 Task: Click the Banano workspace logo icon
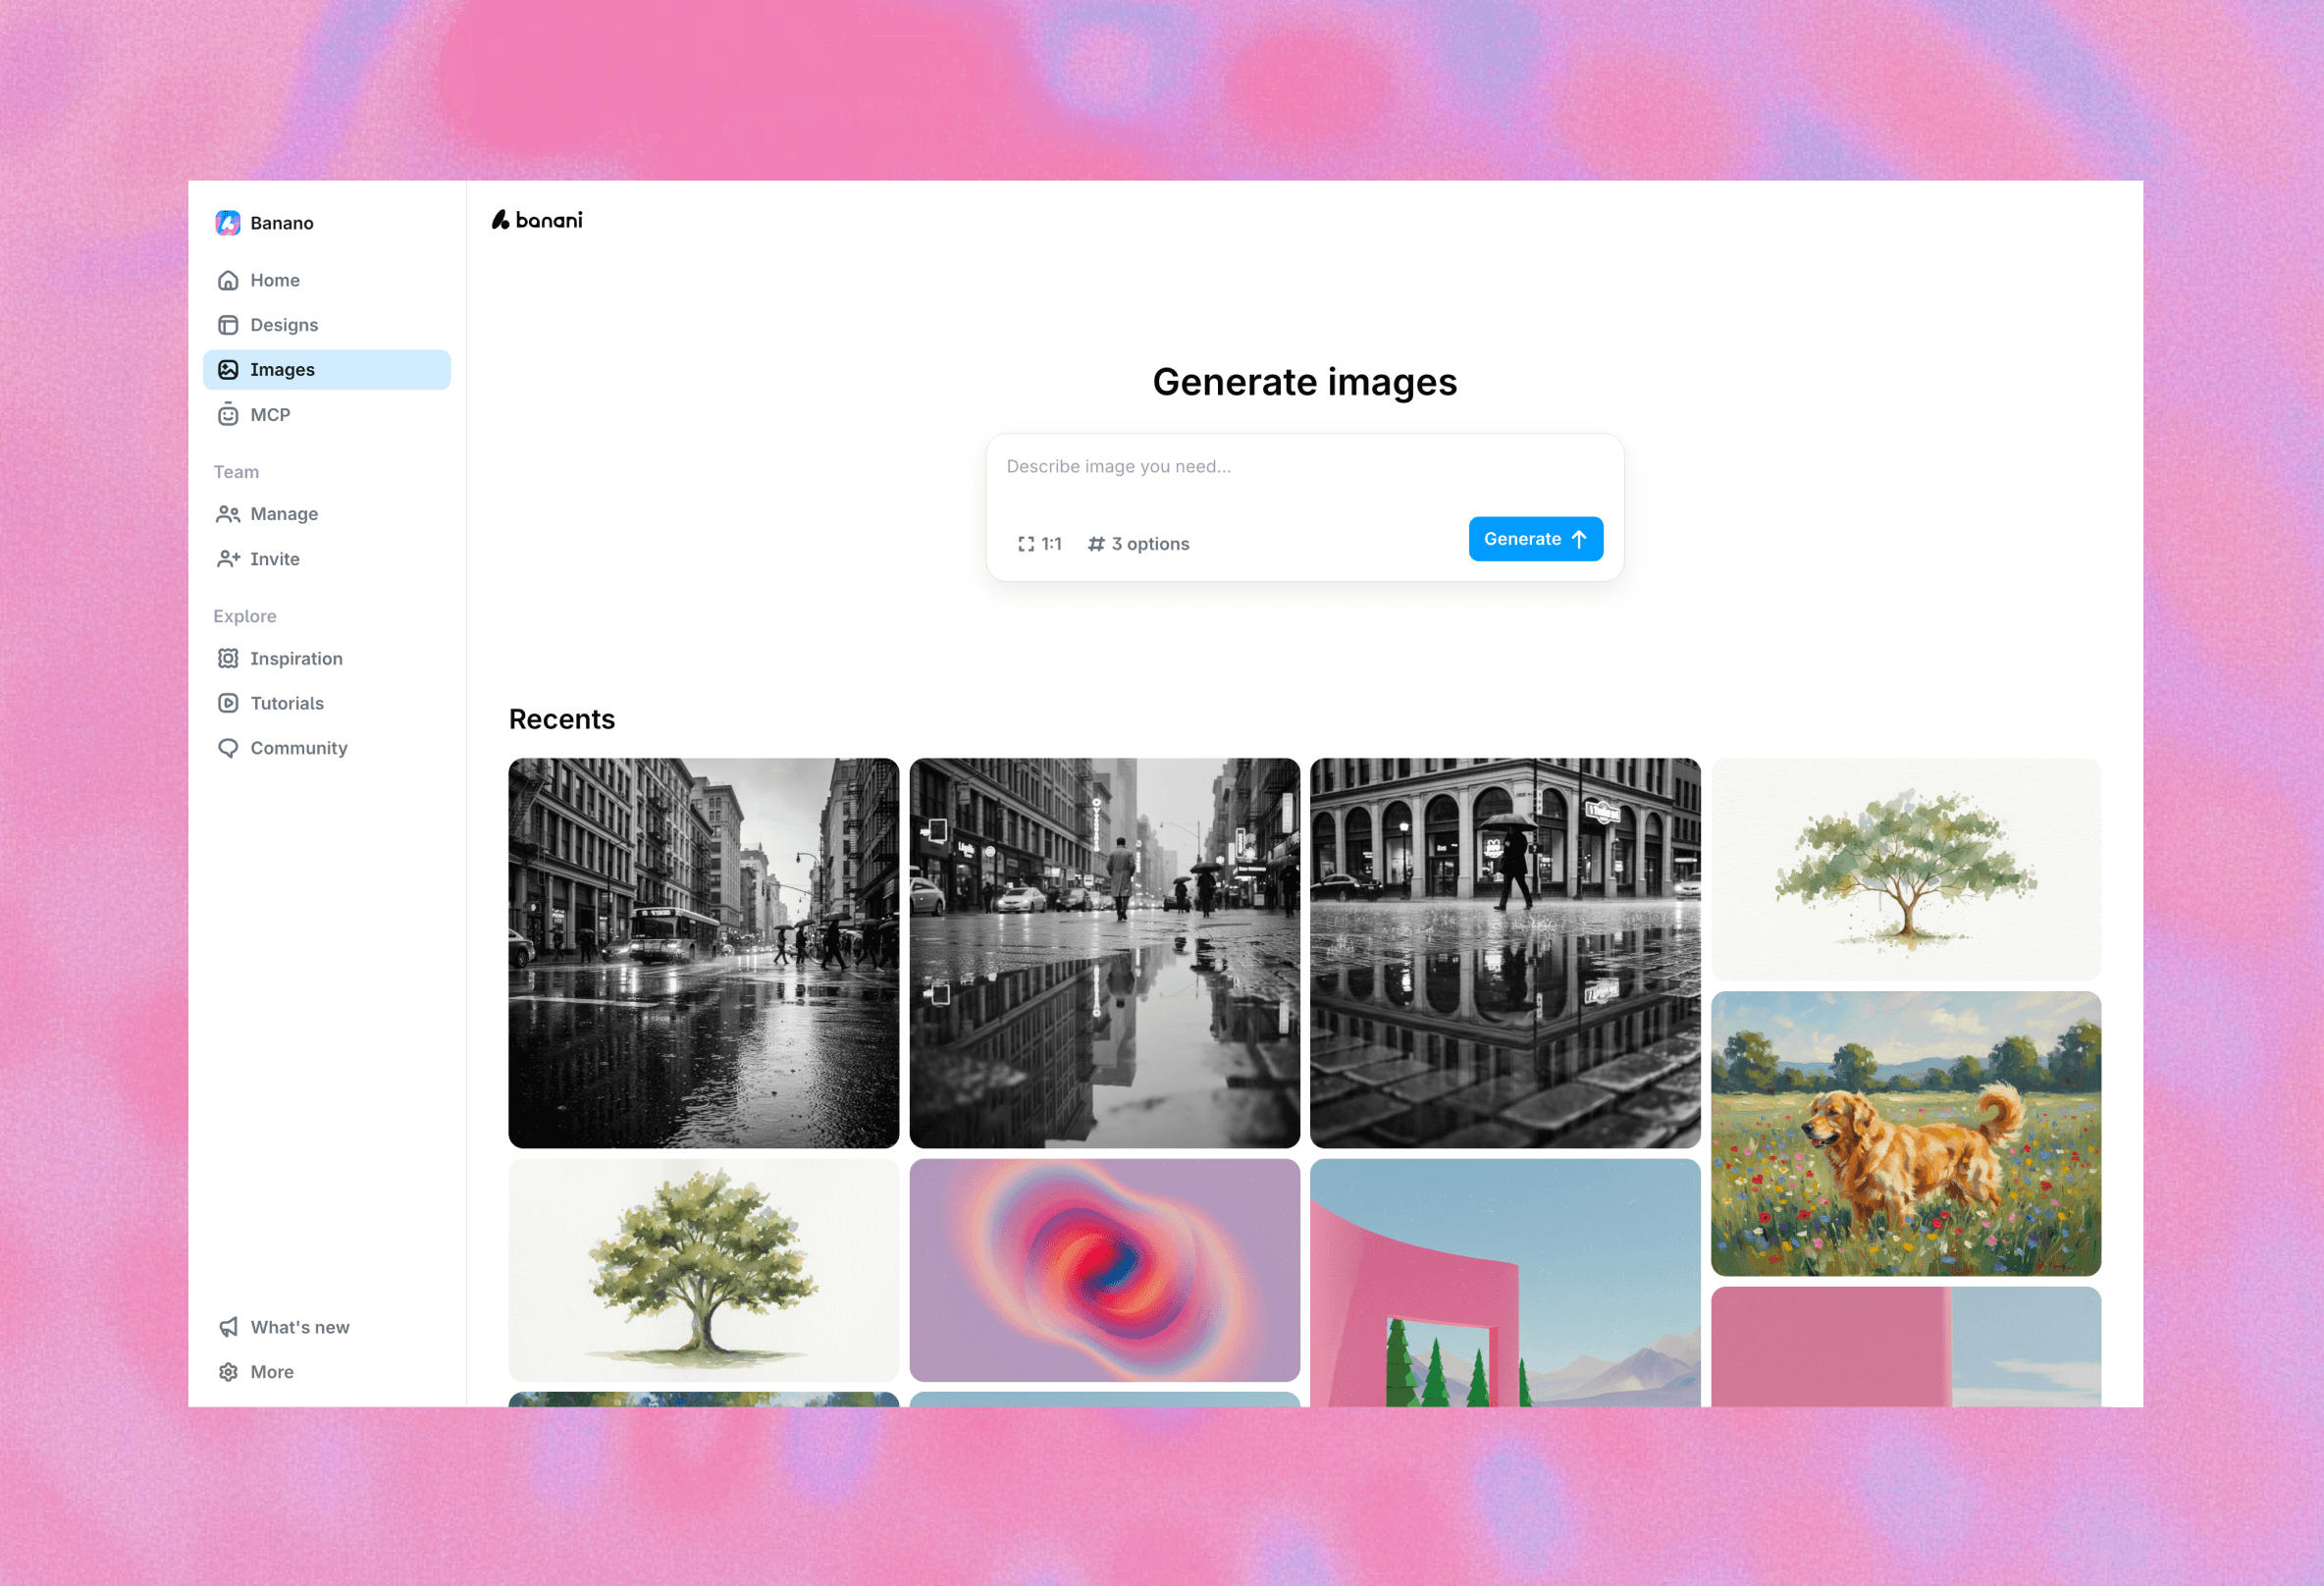click(228, 223)
